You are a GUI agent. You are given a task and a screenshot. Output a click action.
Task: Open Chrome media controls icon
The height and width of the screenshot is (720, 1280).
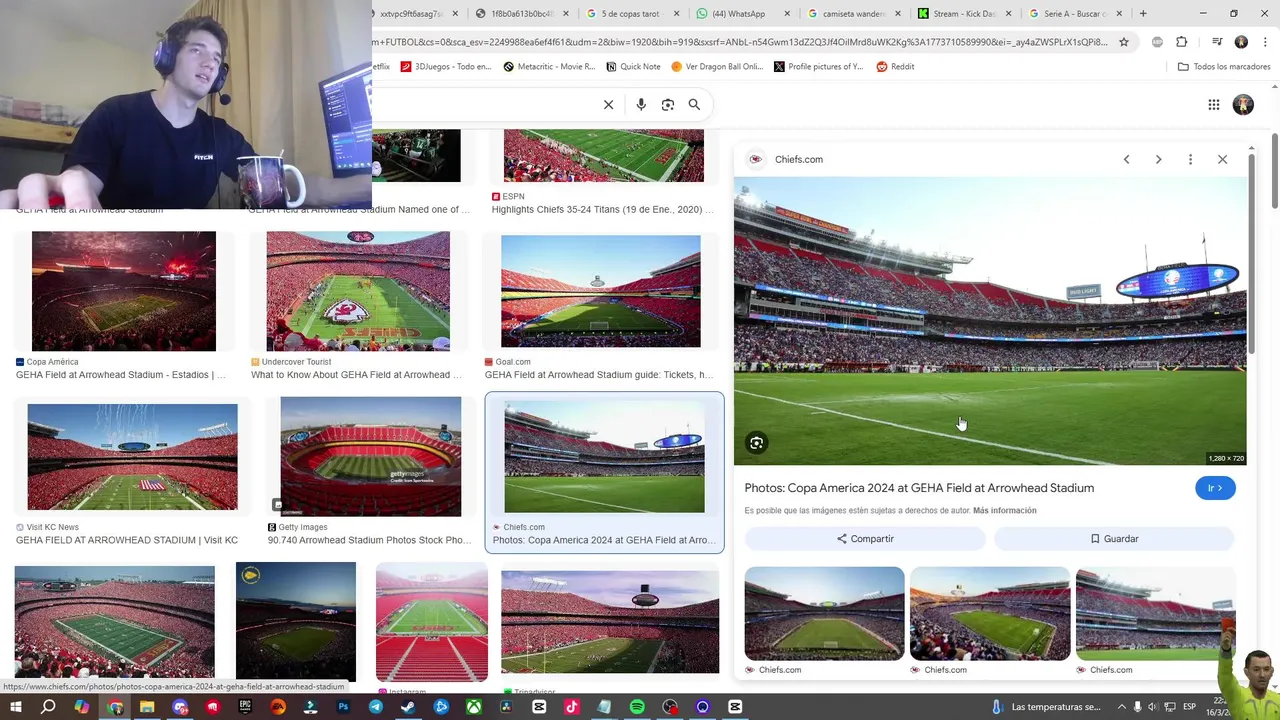(1217, 42)
